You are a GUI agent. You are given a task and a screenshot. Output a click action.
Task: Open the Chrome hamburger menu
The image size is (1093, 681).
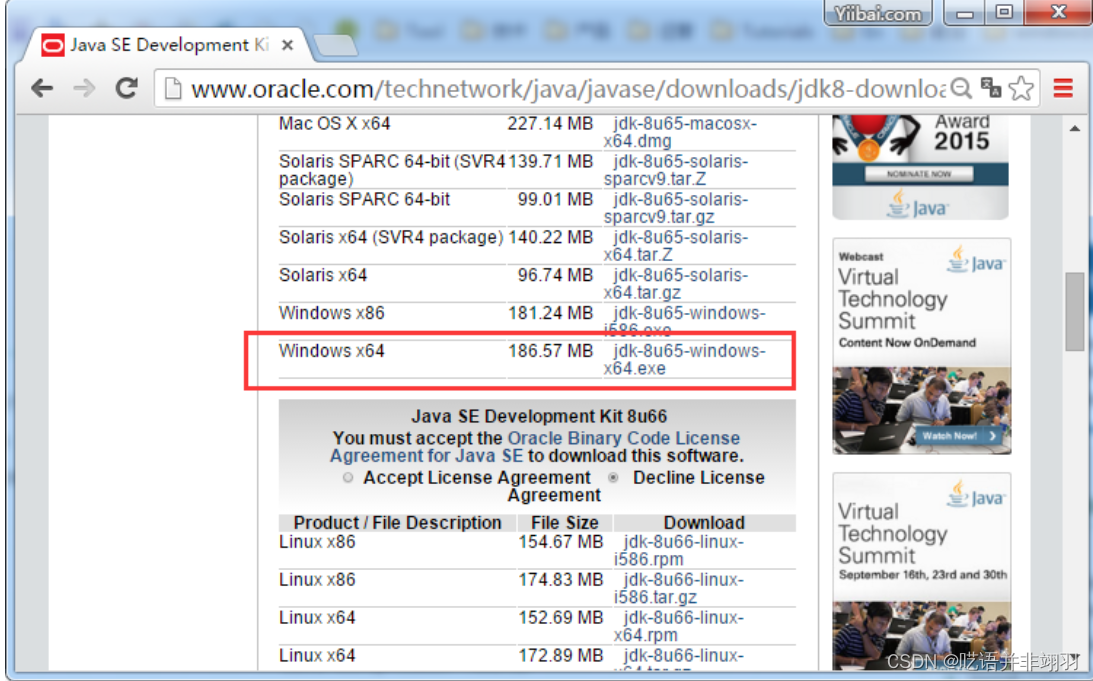coord(1063,89)
